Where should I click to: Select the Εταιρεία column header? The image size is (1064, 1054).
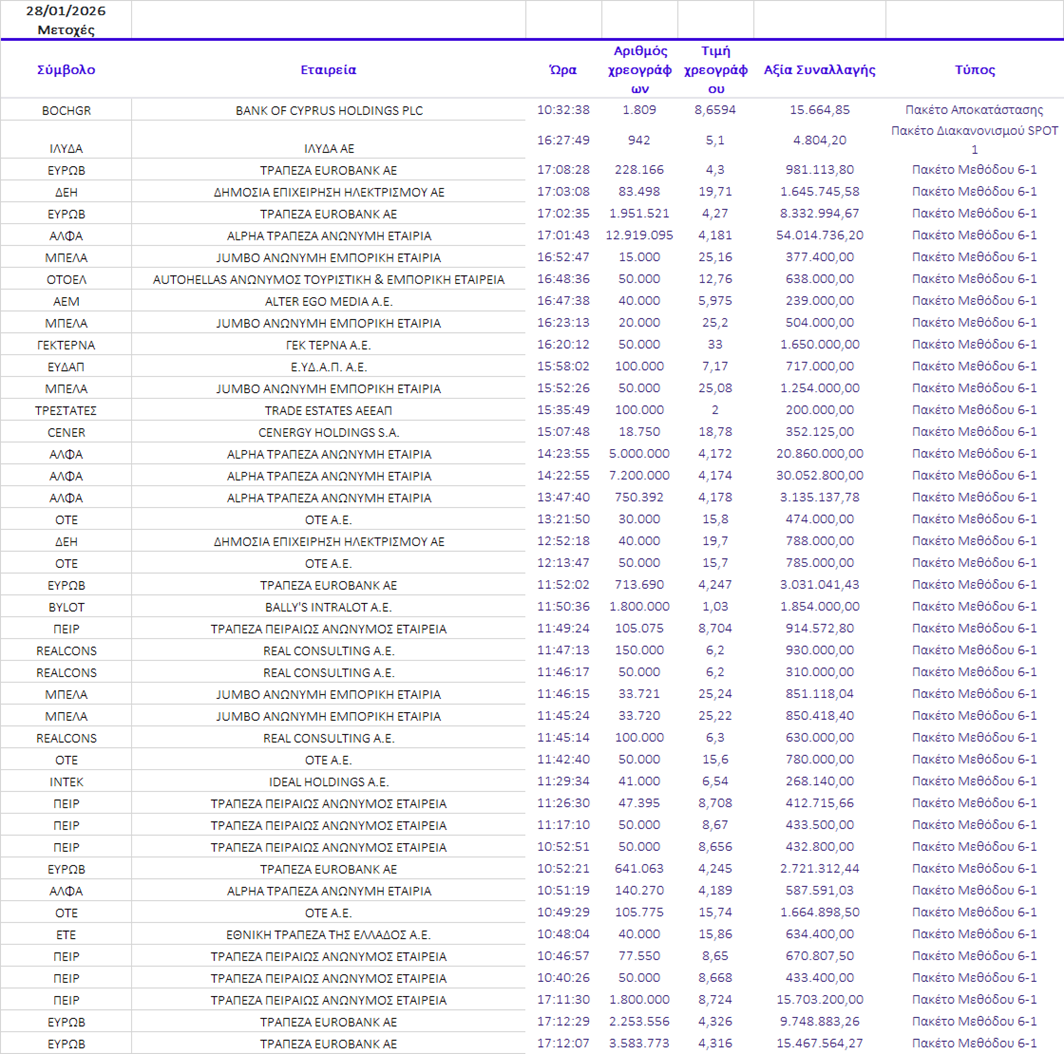pyautogui.click(x=328, y=69)
